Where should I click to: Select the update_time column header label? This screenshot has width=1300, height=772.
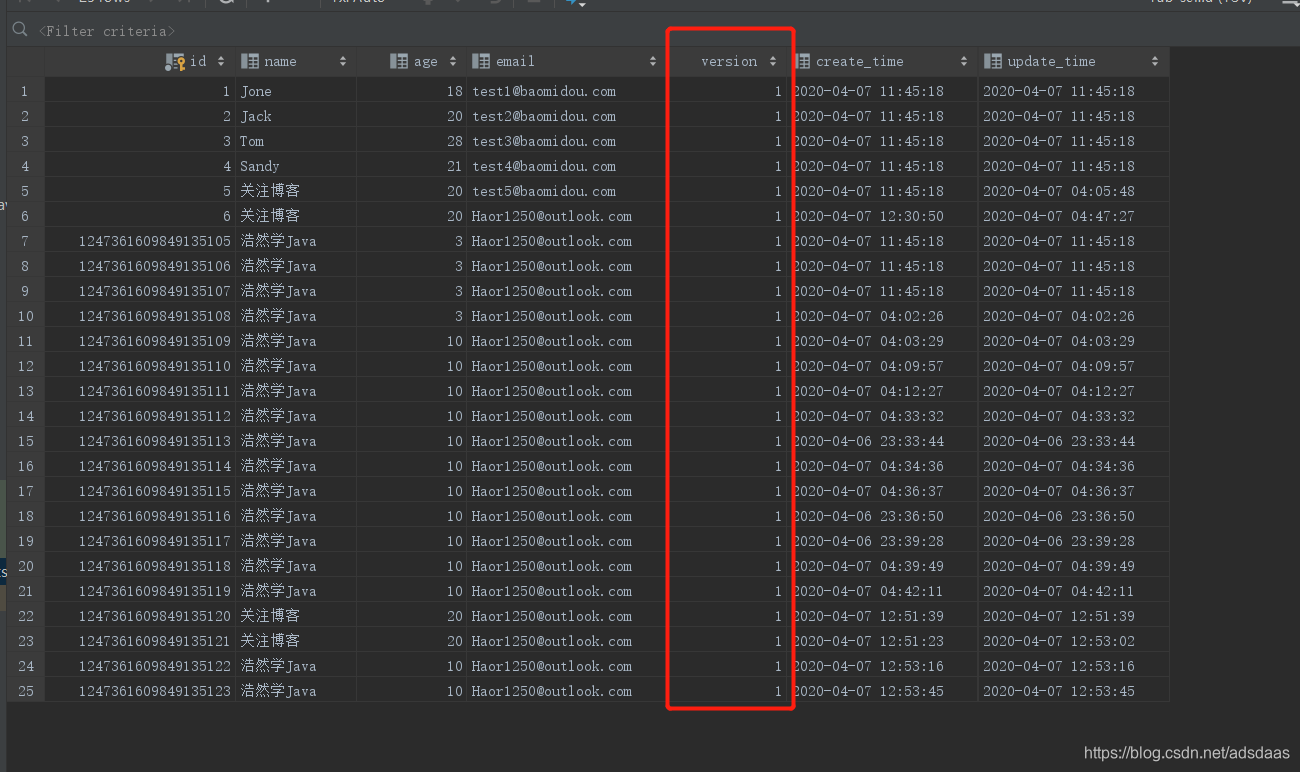pyautogui.click(x=1051, y=62)
